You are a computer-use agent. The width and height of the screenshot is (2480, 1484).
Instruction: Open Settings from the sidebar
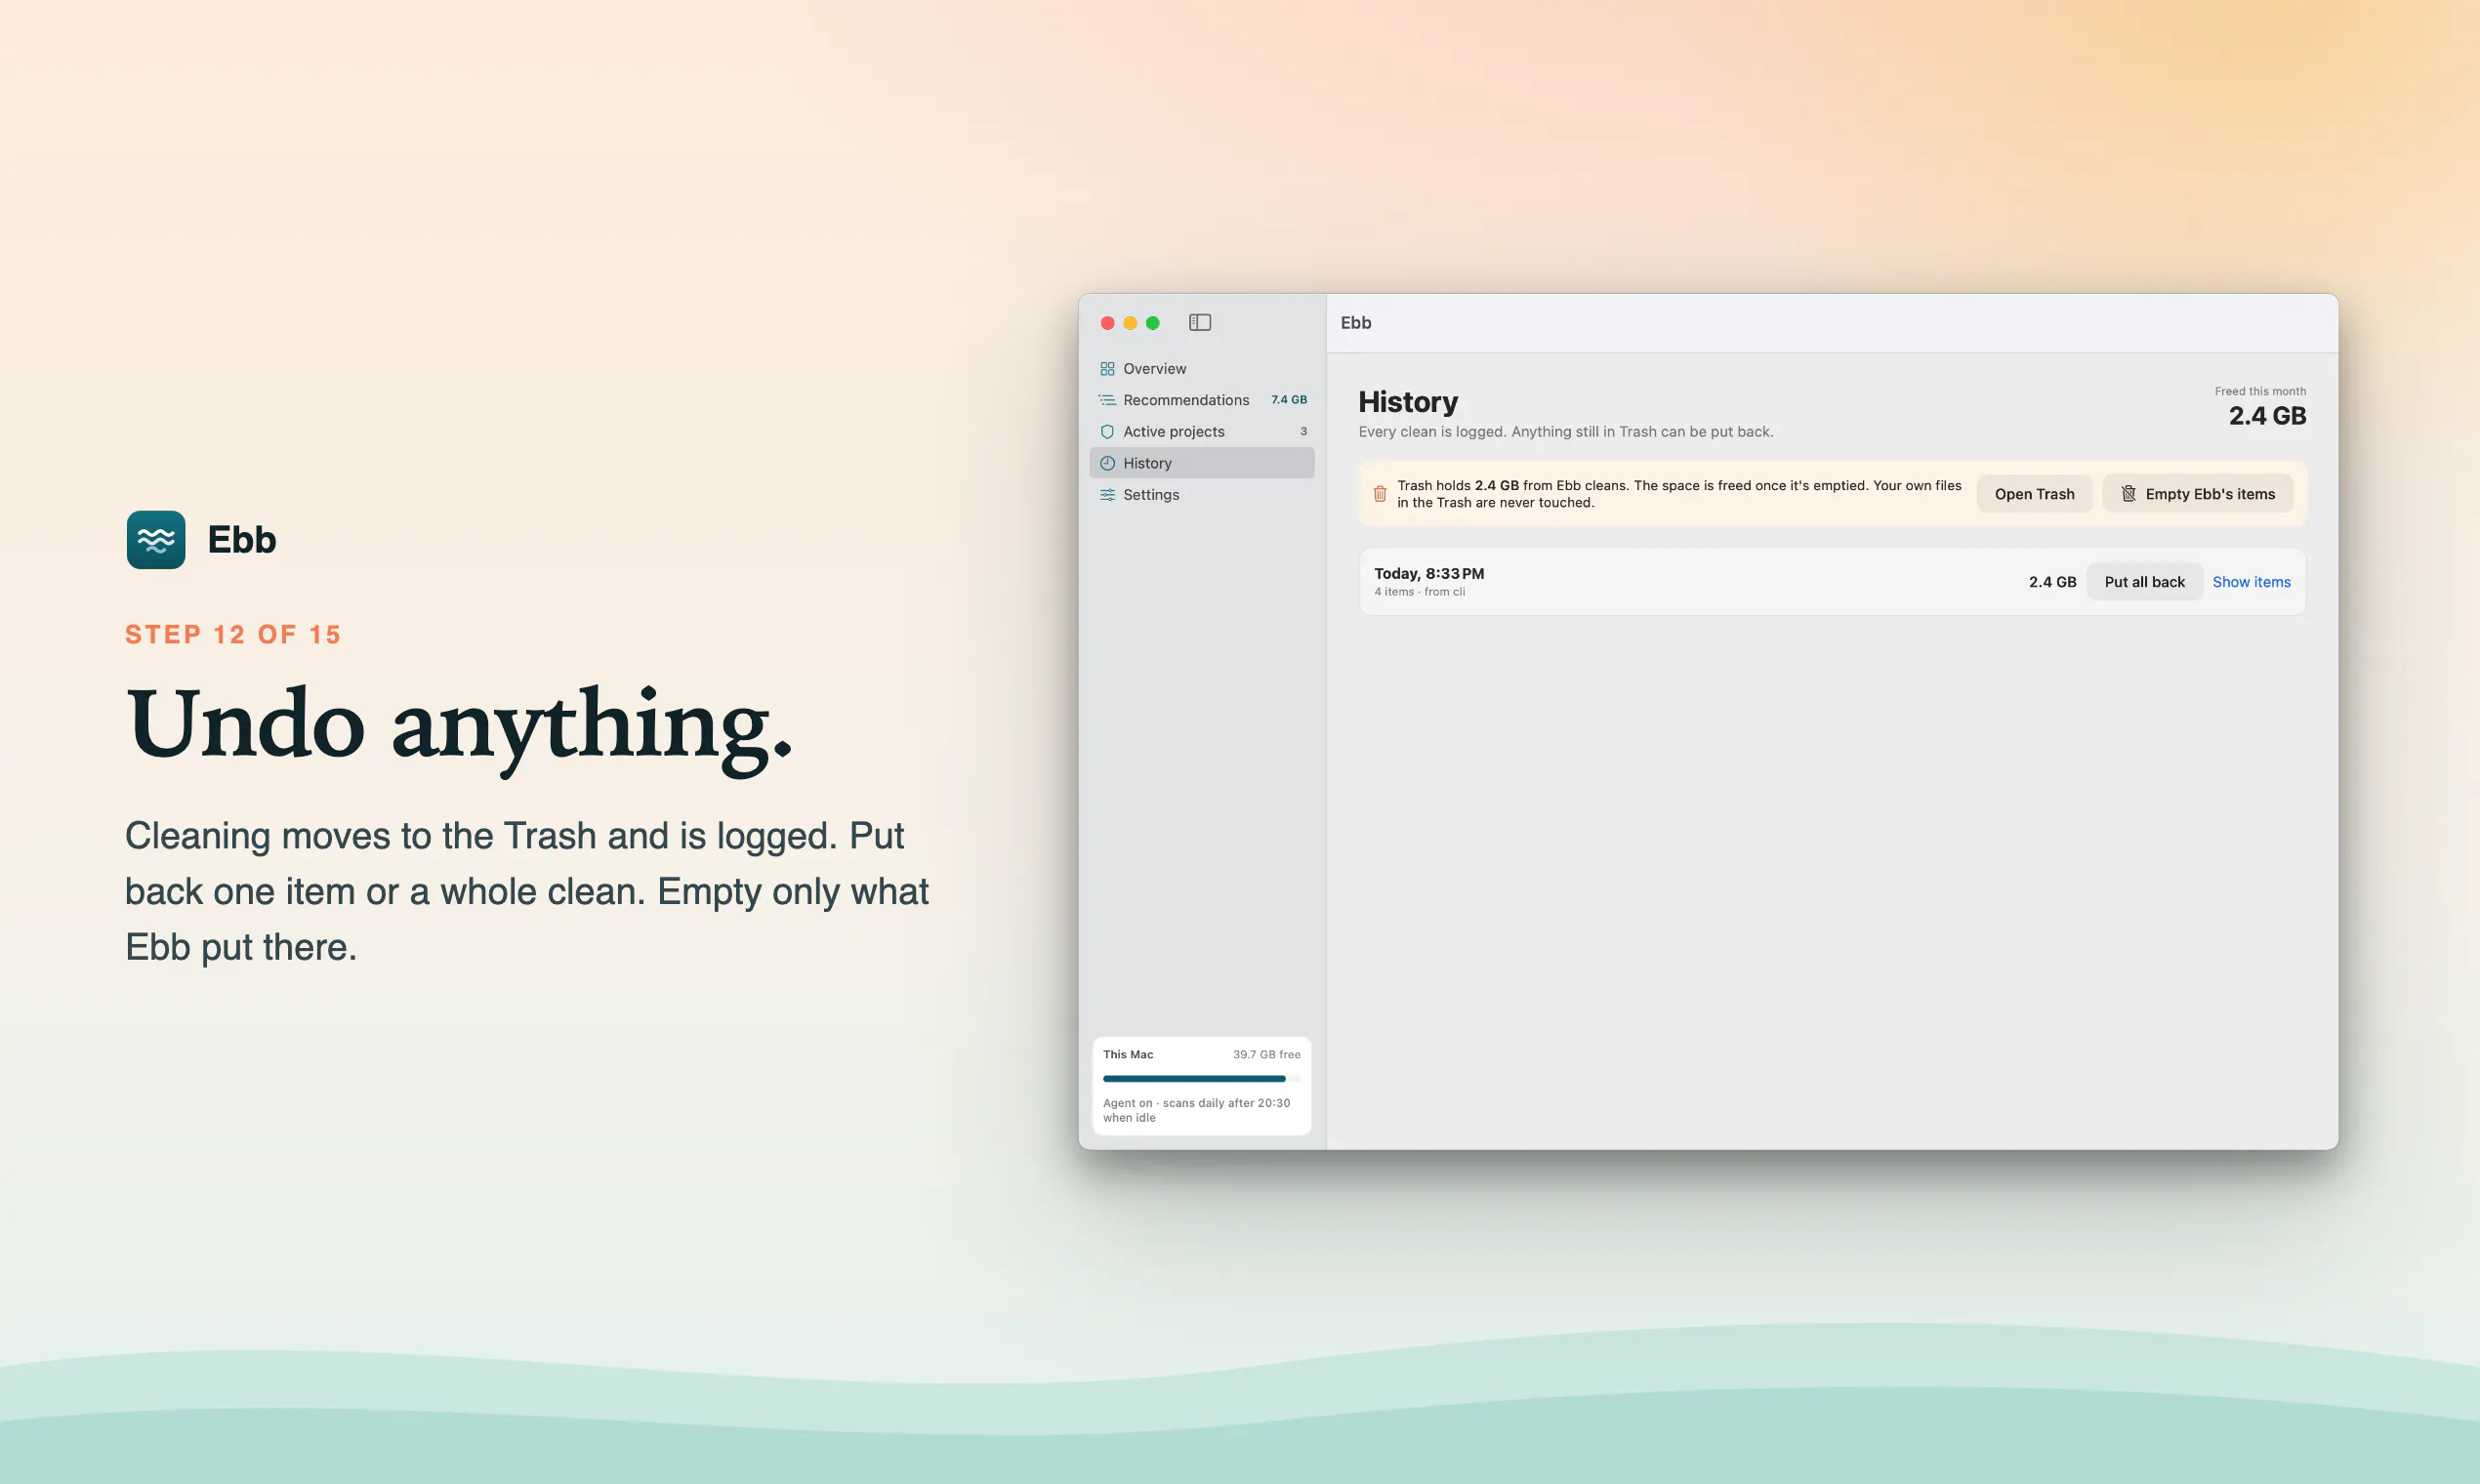click(1201, 495)
